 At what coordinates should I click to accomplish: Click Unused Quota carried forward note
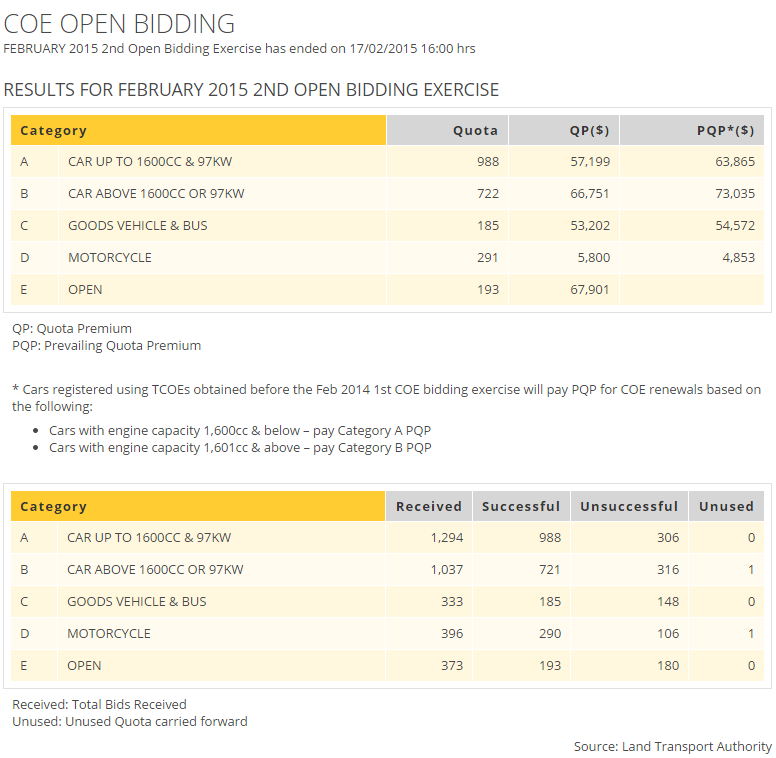point(130,721)
